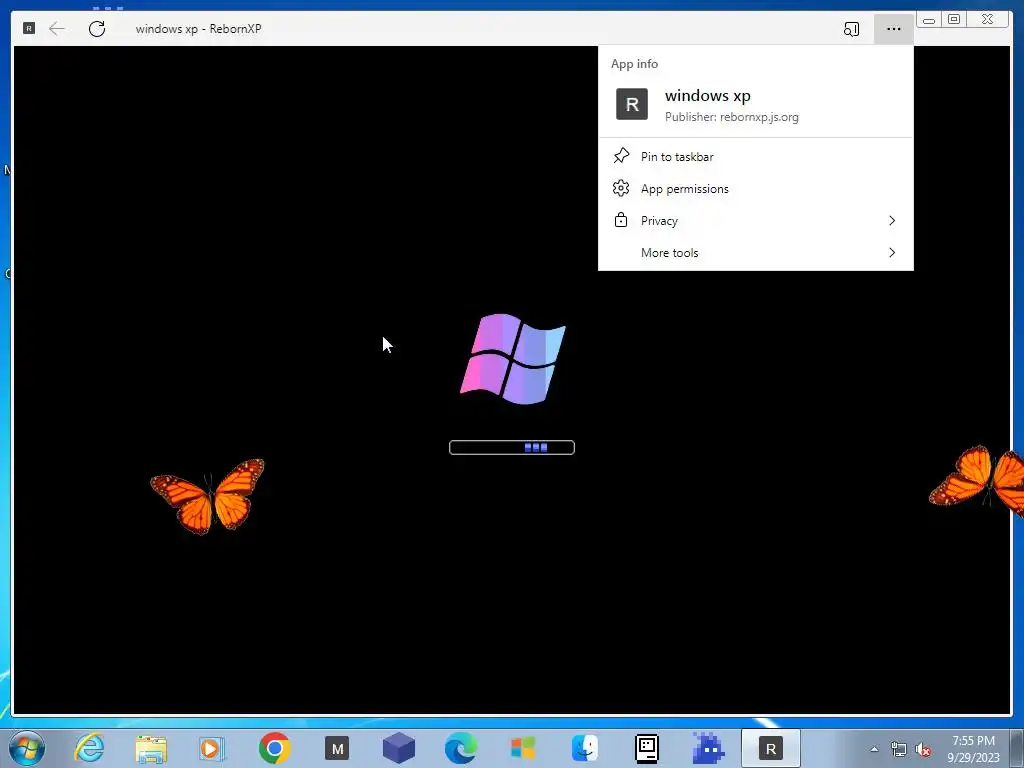Click the muted volume tray icon
1024x768 pixels.
point(923,749)
